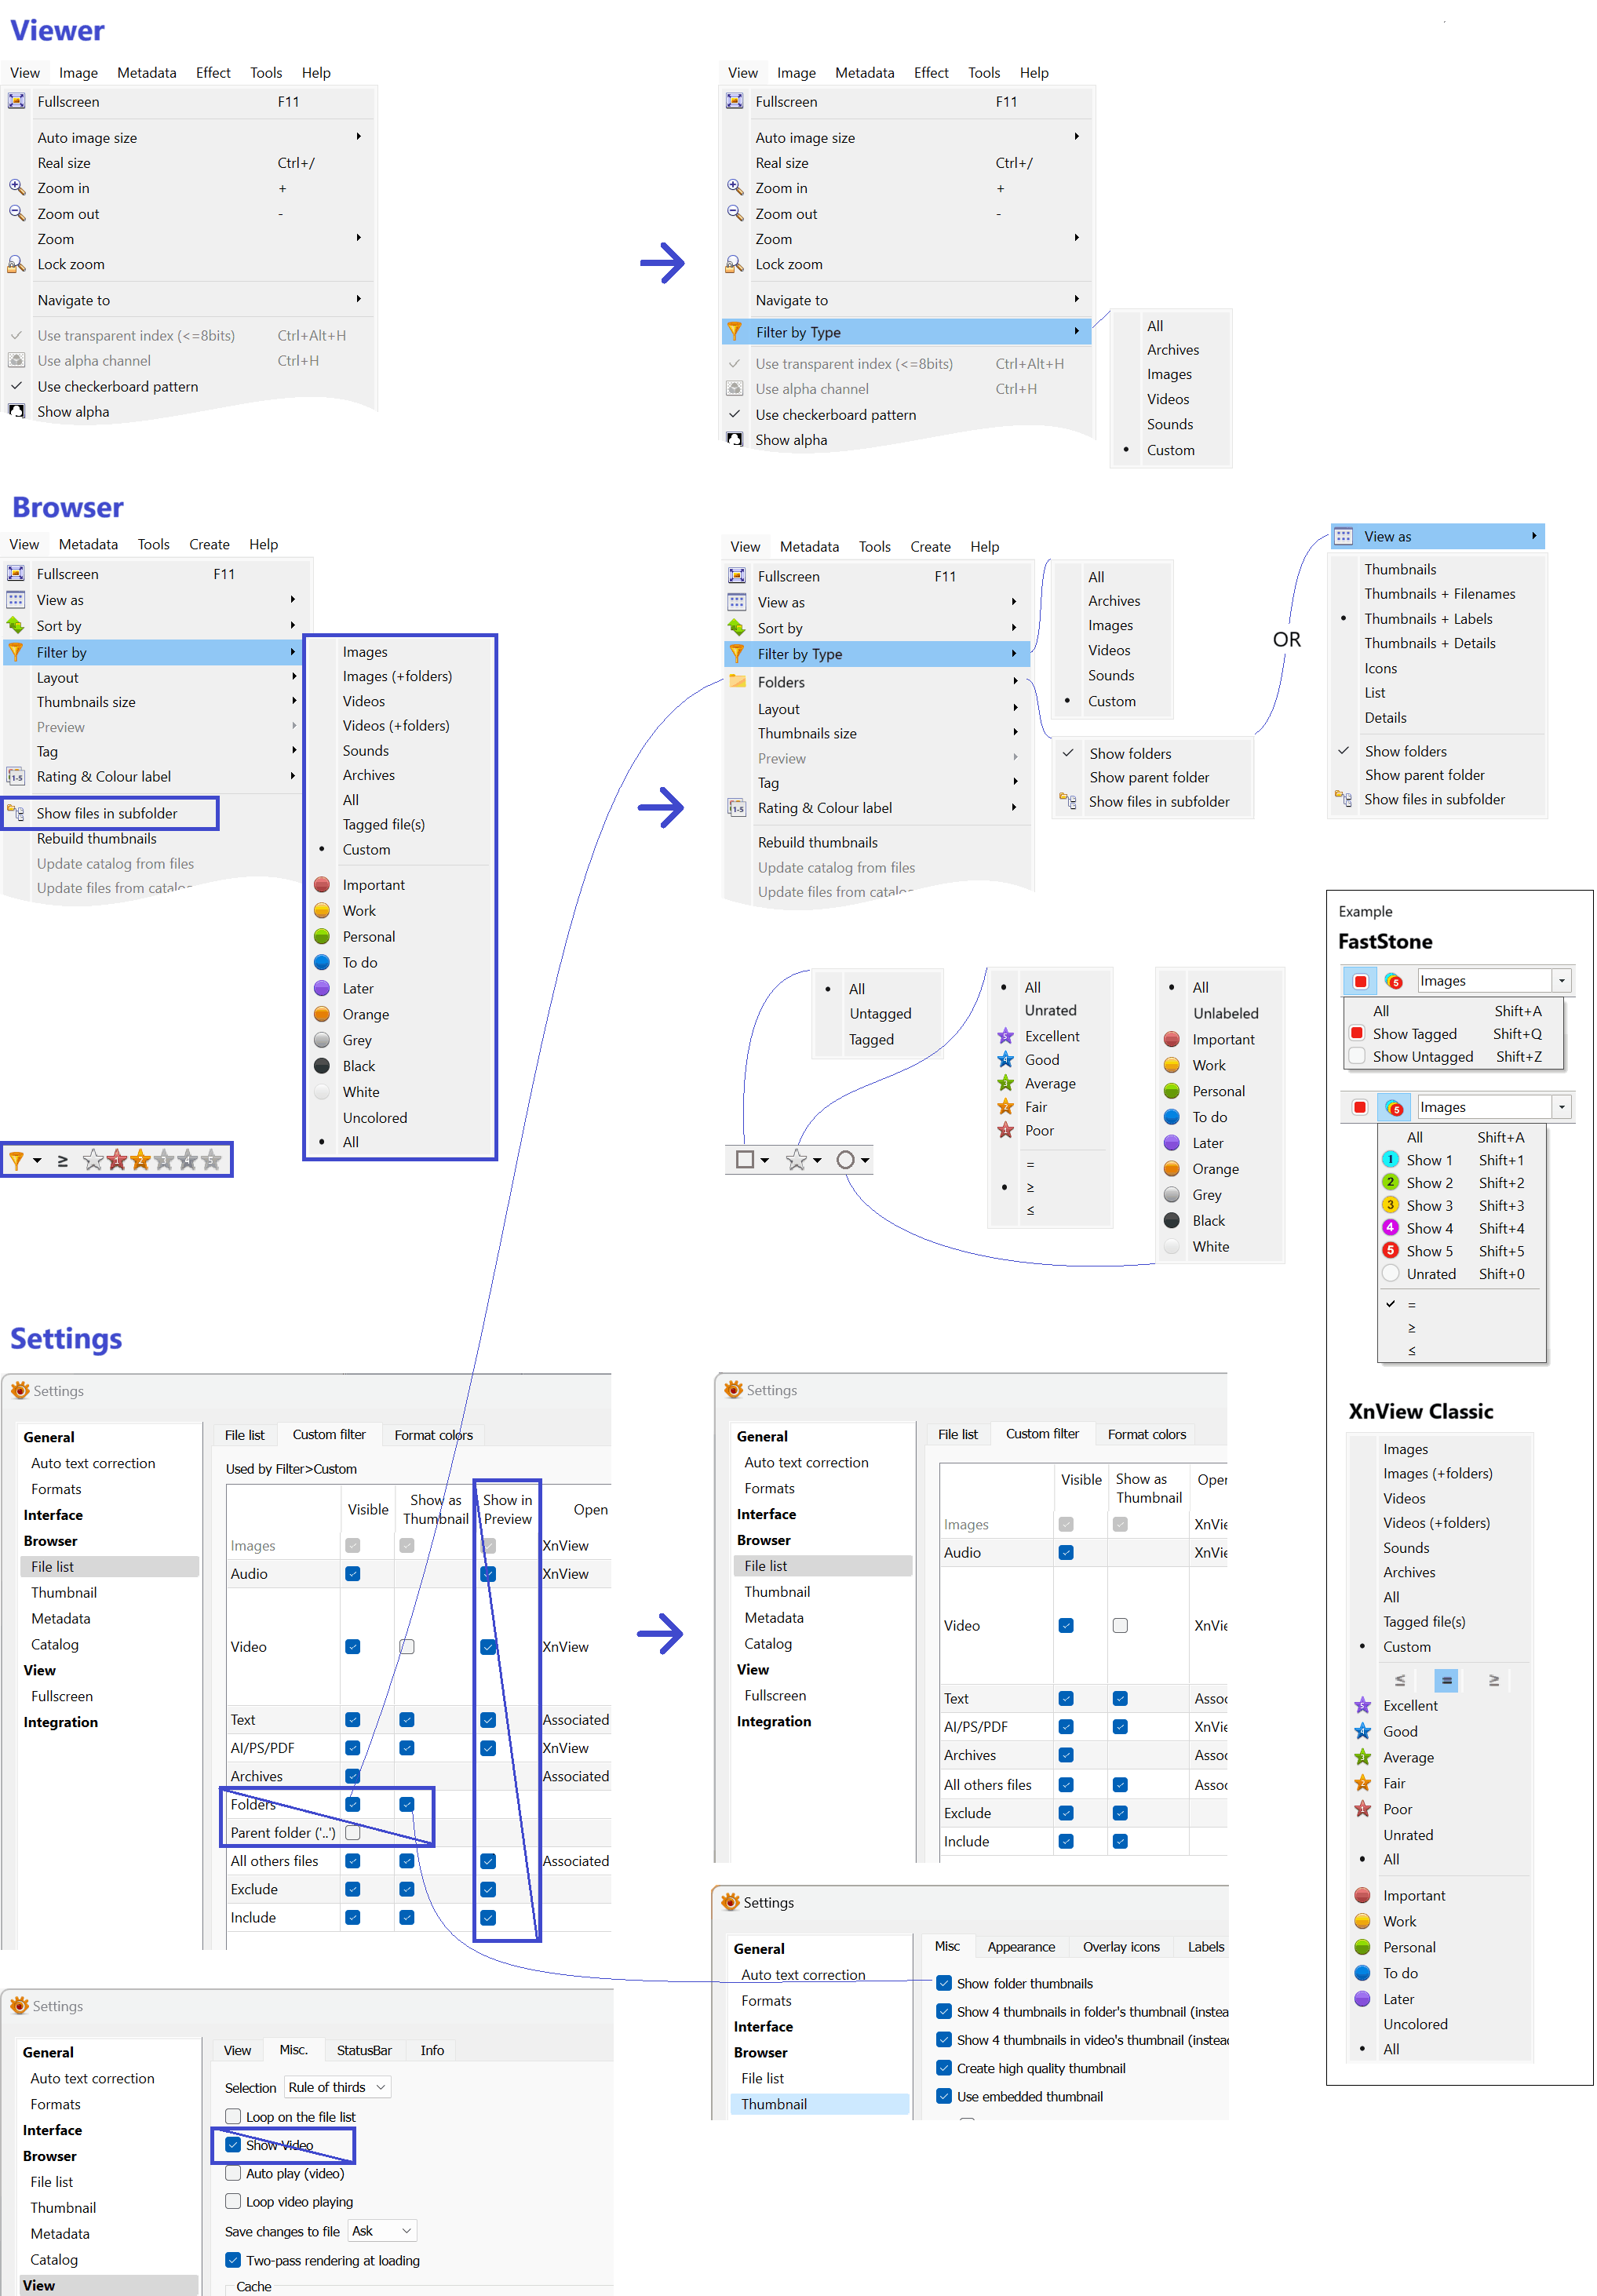This screenshot has width=1597, height=2296.
Task: Select Thumbnail in Settings Browser tree
Action: (63, 1592)
